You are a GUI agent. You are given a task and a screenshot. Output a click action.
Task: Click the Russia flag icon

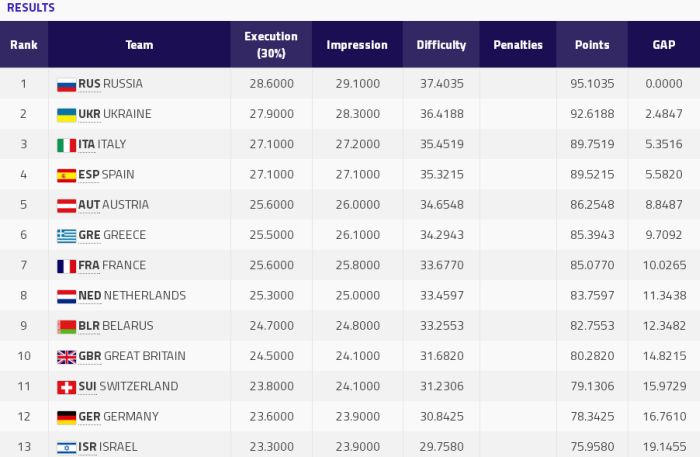click(66, 84)
